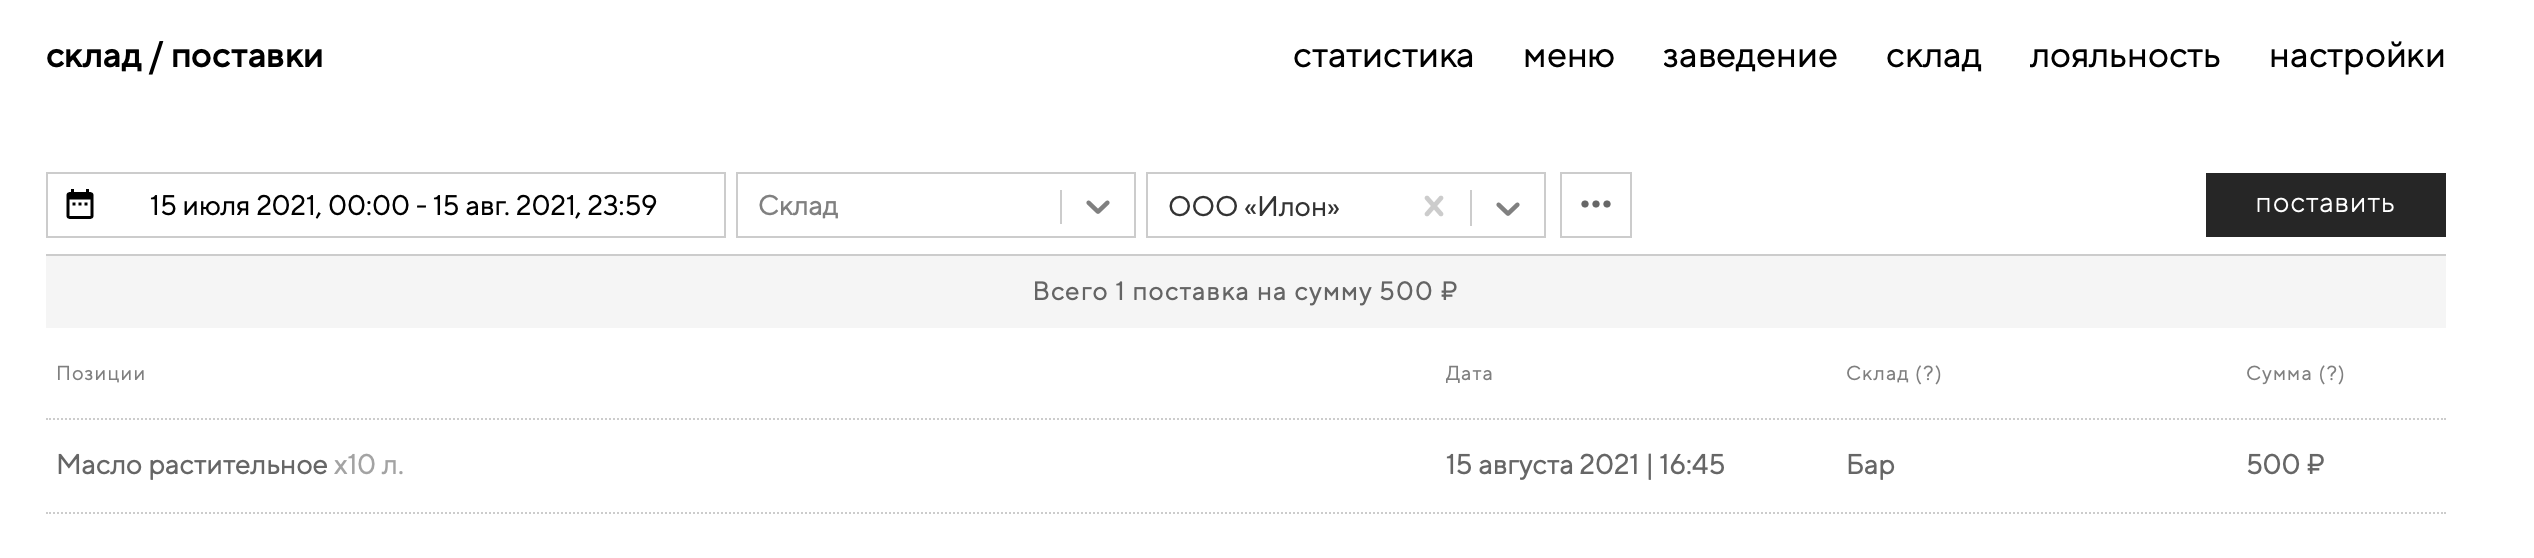The image size is (2534, 558).
Task: Clear the ООО «Илон» supplier filter
Action: click(1433, 206)
